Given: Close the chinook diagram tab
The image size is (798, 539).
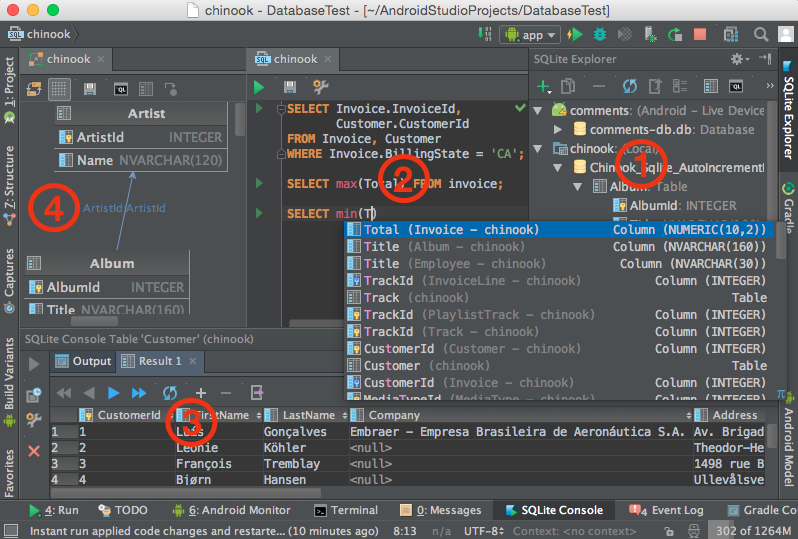Looking at the screenshot, I should click(x=101, y=59).
